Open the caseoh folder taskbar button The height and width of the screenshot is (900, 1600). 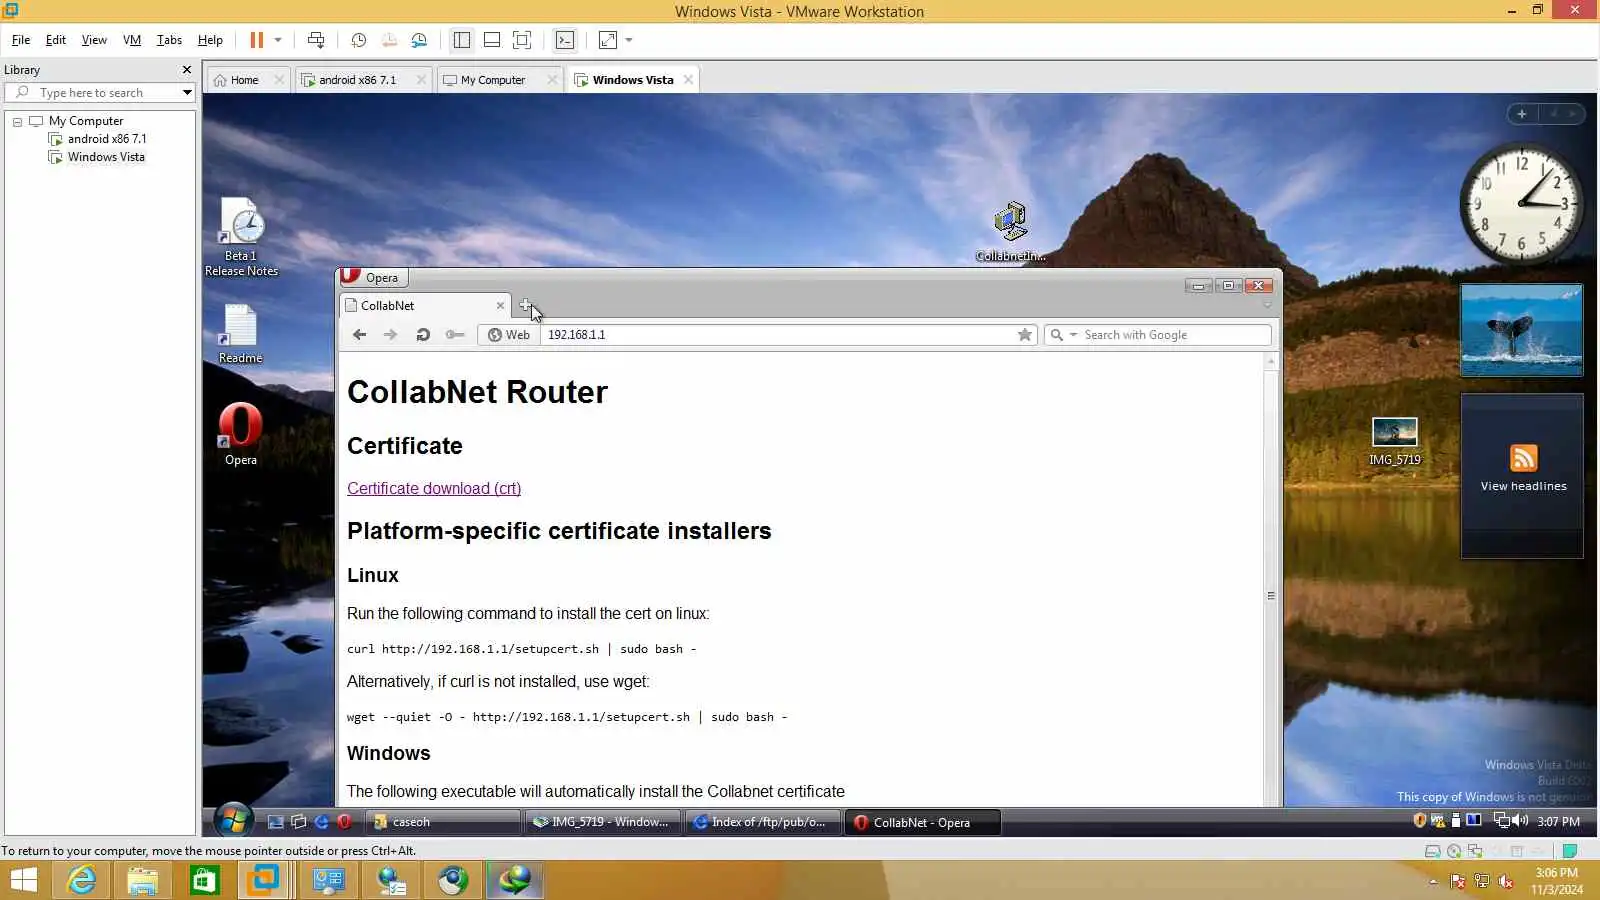(x=442, y=822)
